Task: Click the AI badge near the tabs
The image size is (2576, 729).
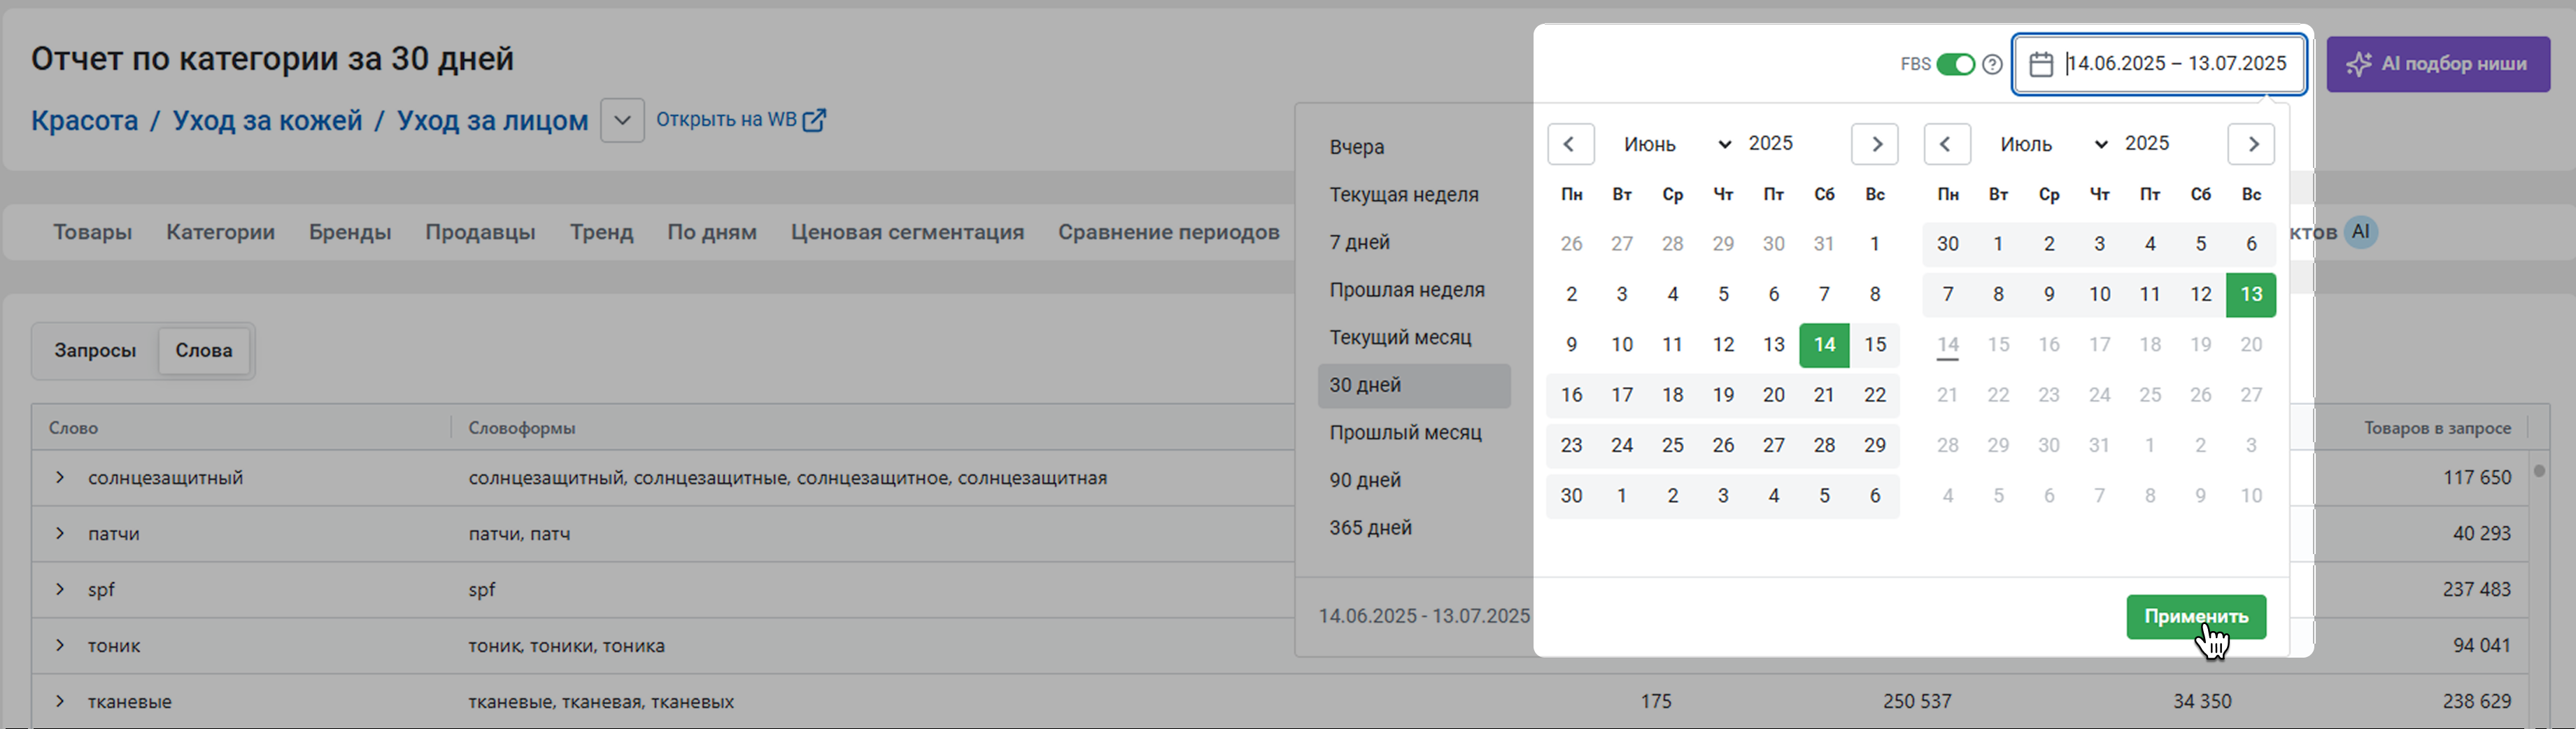Action: pyautogui.click(x=2361, y=232)
